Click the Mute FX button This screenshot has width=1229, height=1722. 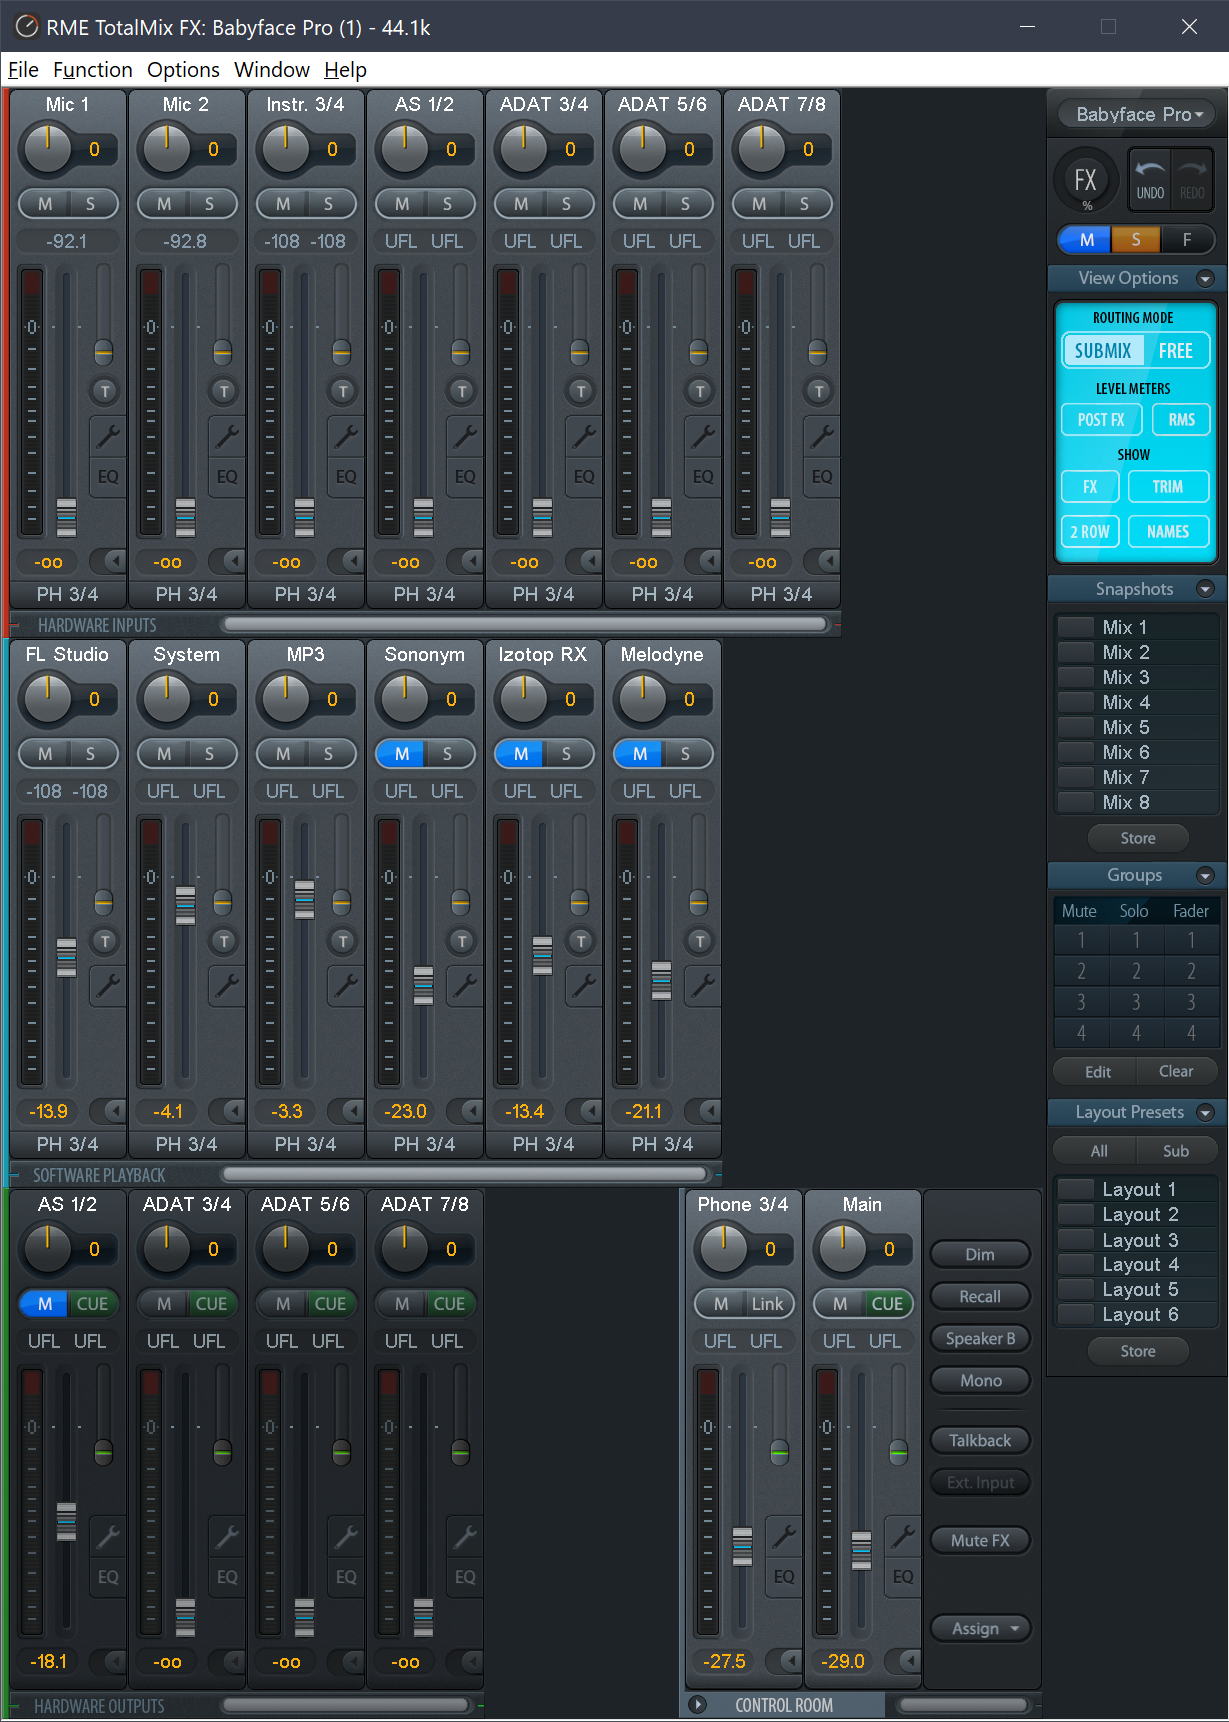click(x=980, y=1541)
